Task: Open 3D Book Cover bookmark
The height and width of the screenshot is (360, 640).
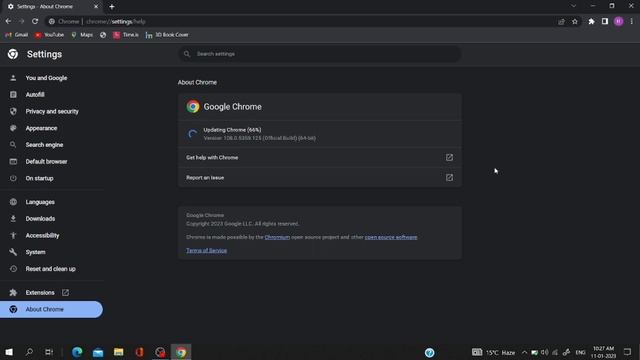Action: pyautogui.click(x=167, y=35)
